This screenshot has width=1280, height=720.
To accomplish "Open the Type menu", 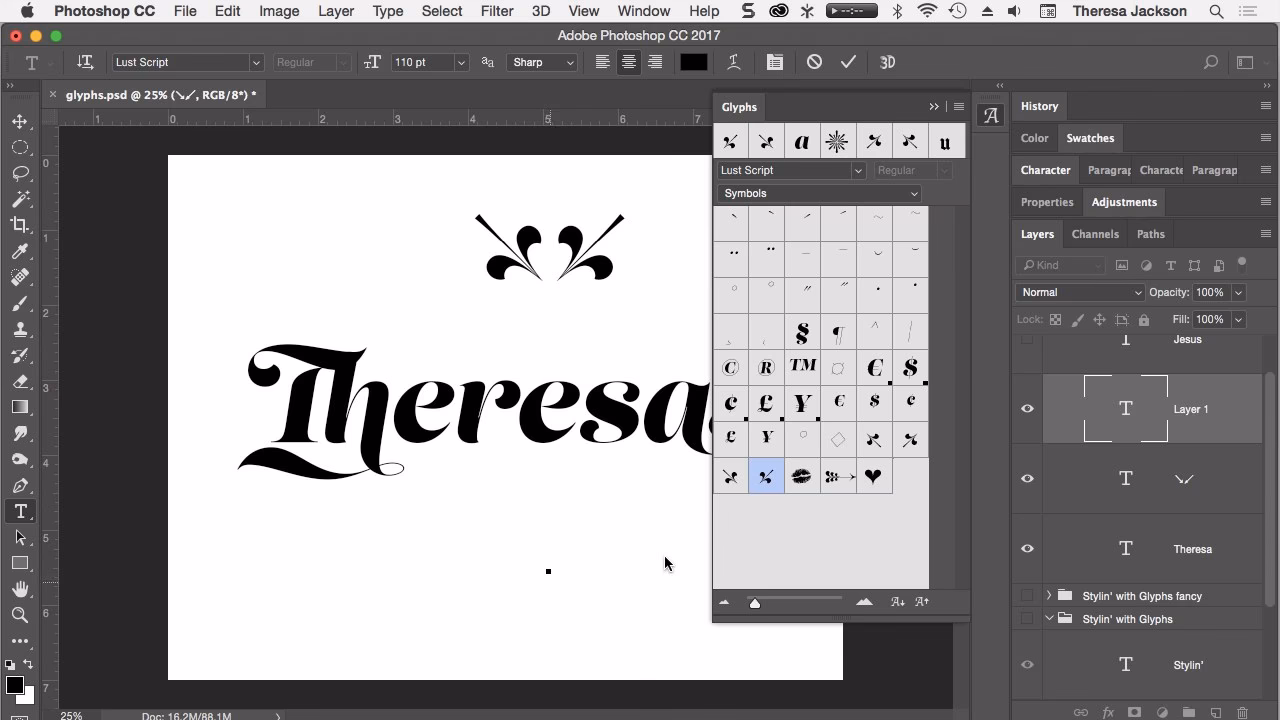I will coord(387,11).
